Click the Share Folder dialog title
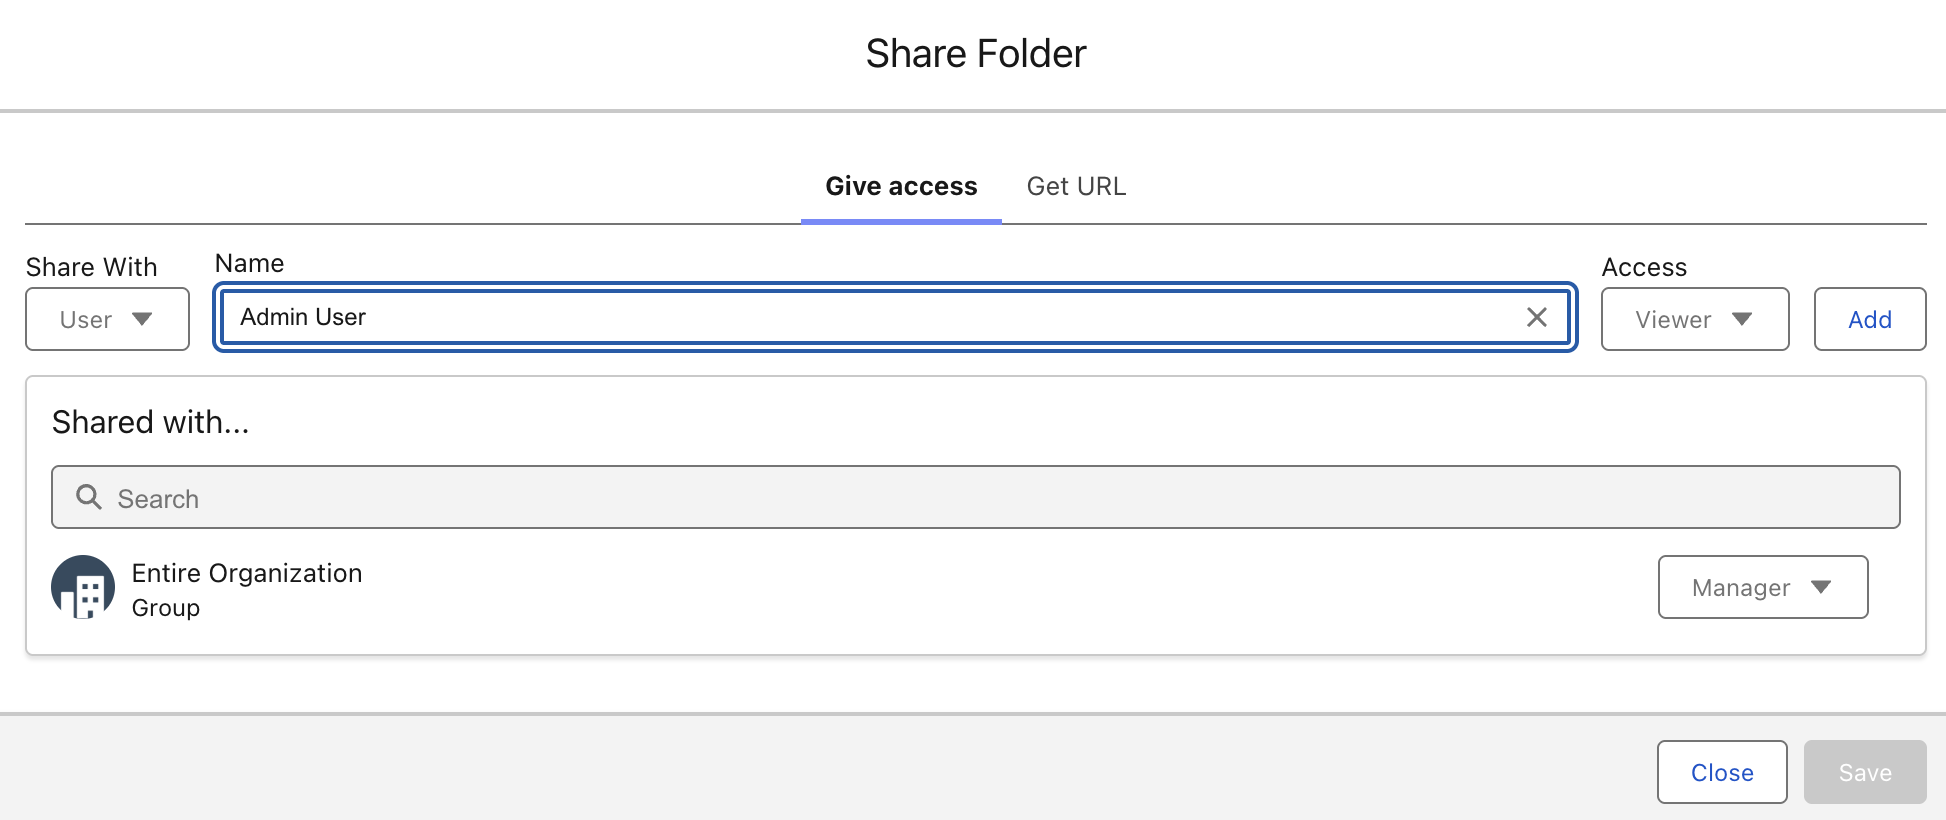The width and height of the screenshot is (1946, 820). [x=976, y=54]
